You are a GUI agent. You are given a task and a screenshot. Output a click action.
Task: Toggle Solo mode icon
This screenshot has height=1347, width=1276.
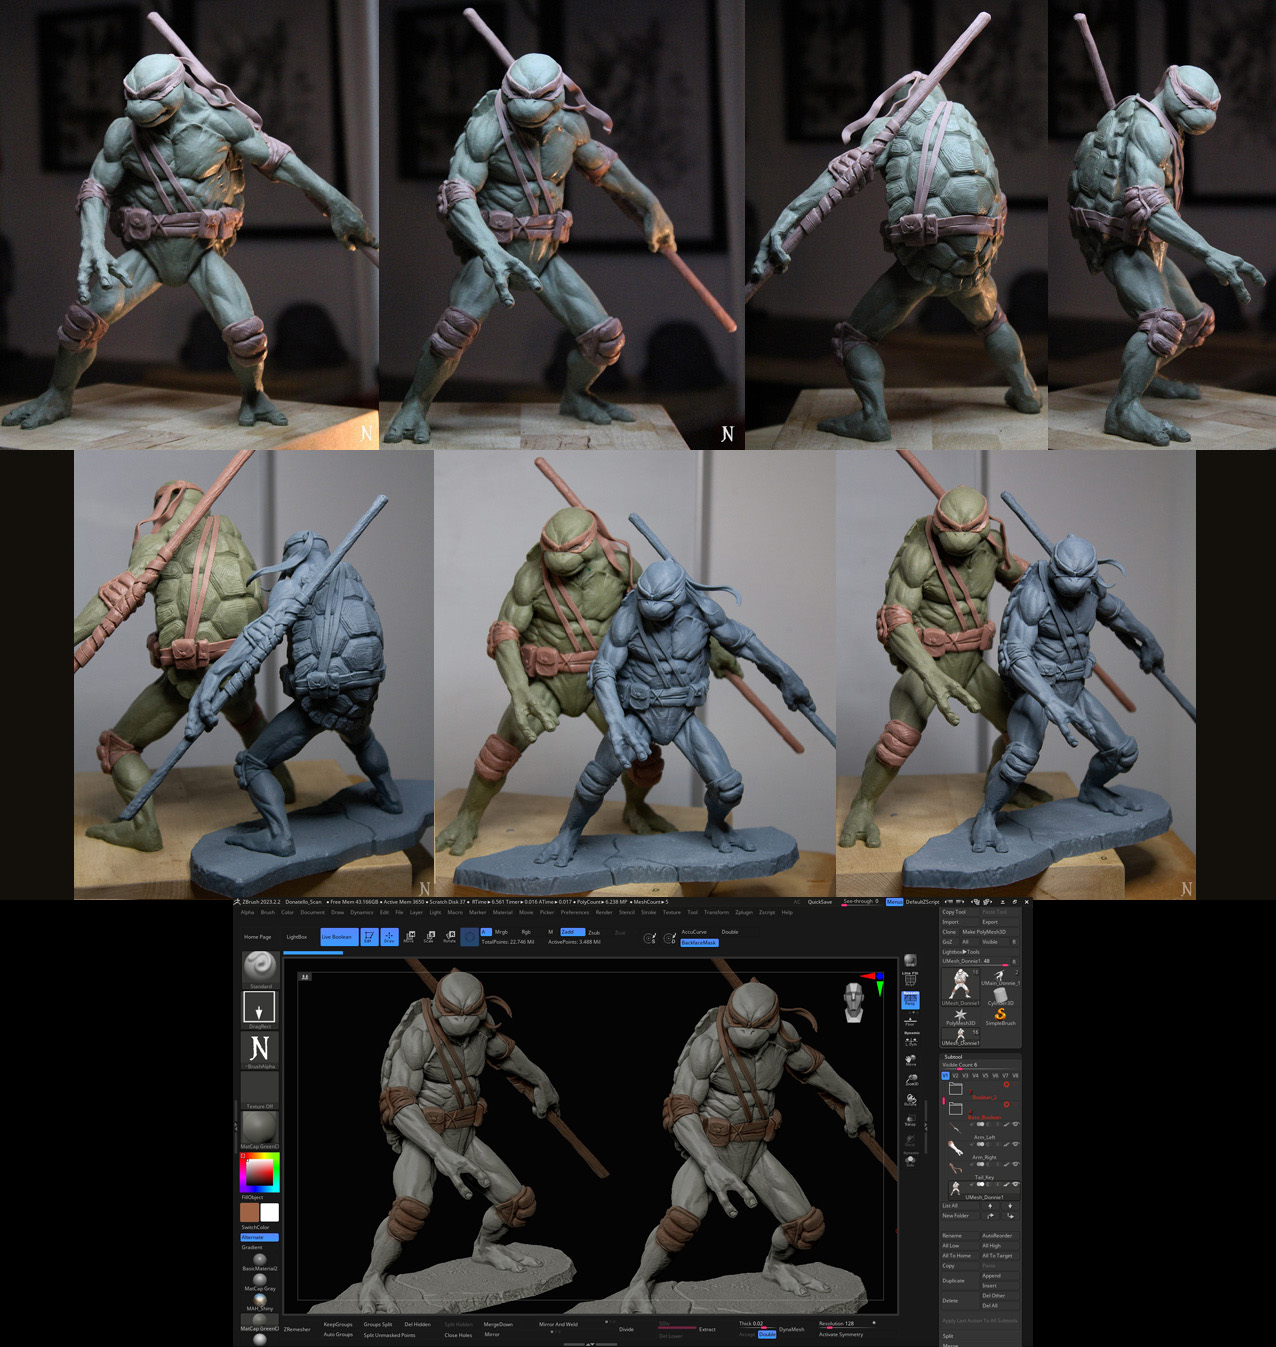[x=911, y=1160]
